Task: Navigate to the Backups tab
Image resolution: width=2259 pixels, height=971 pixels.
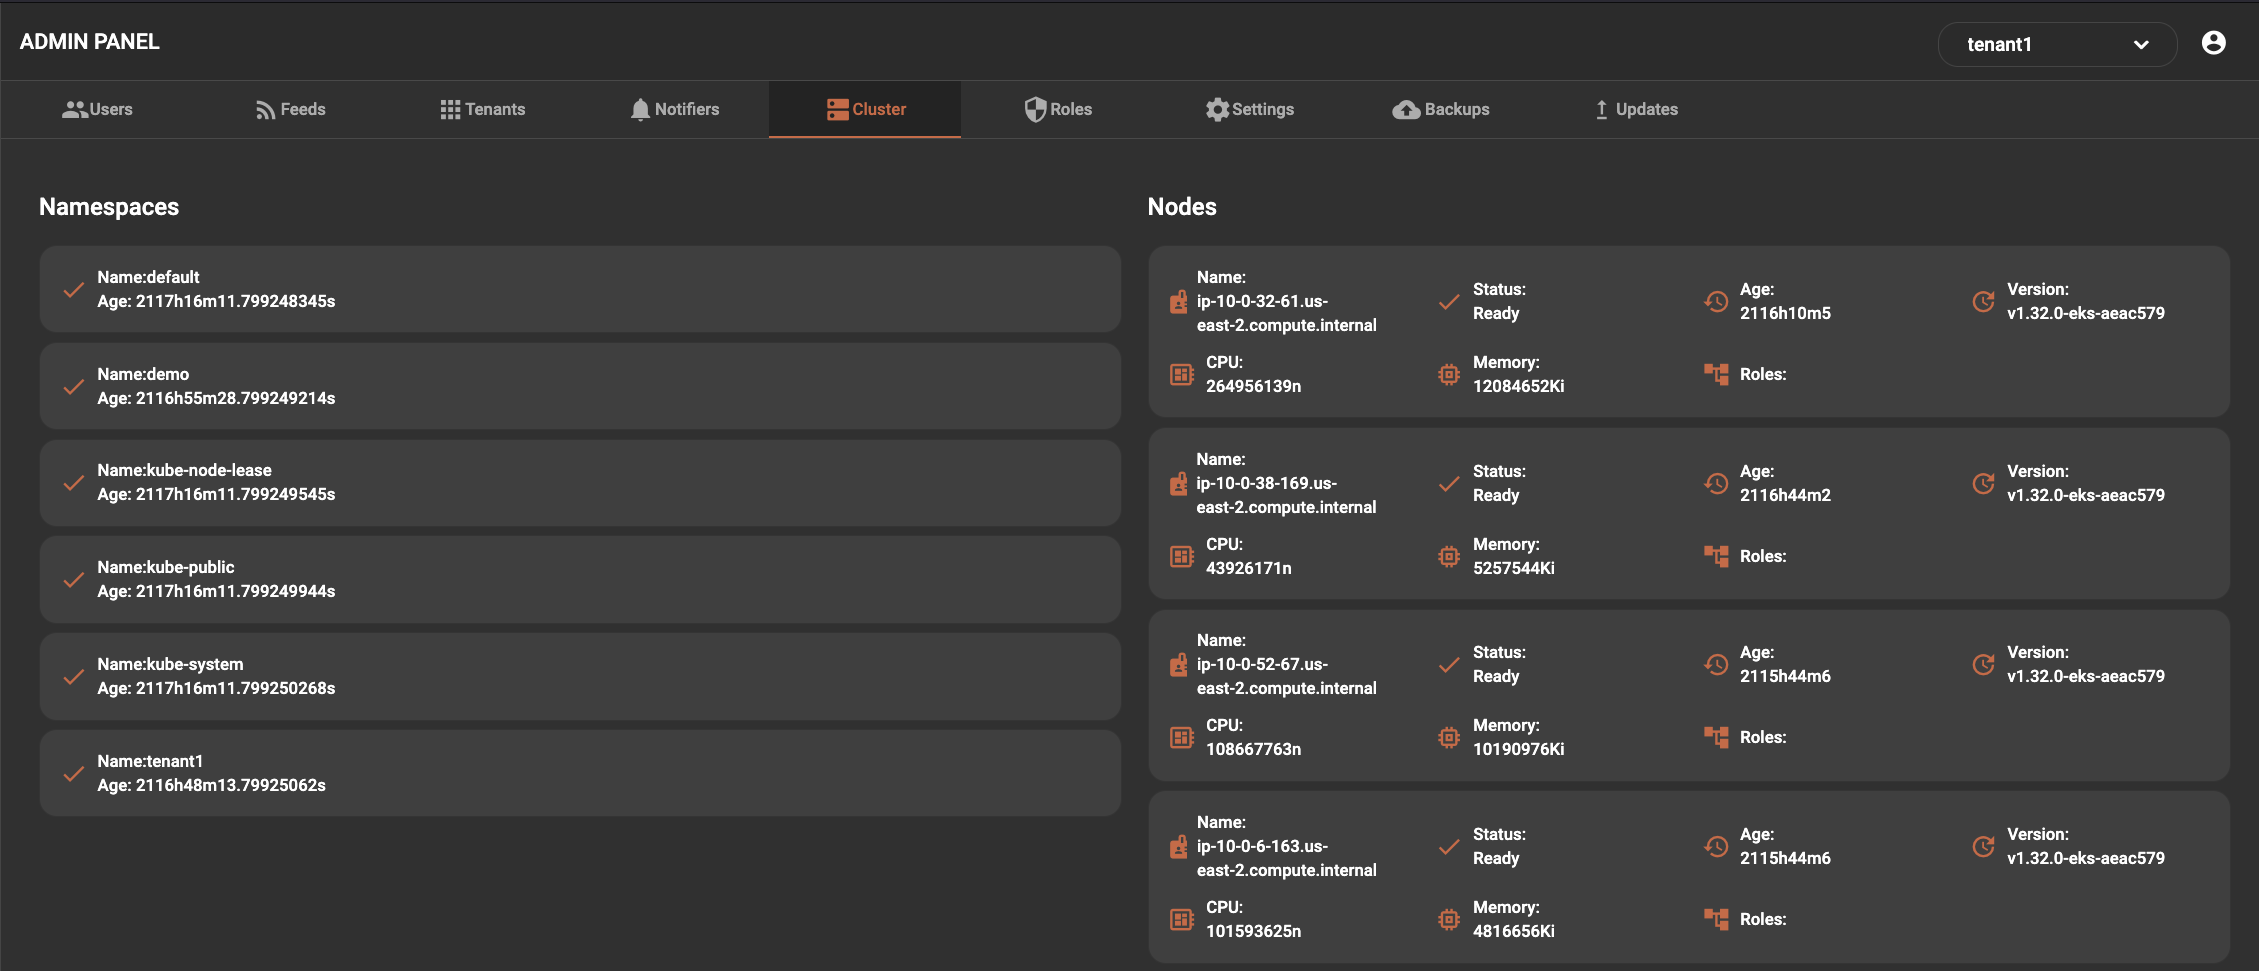Action: [x=1441, y=109]
